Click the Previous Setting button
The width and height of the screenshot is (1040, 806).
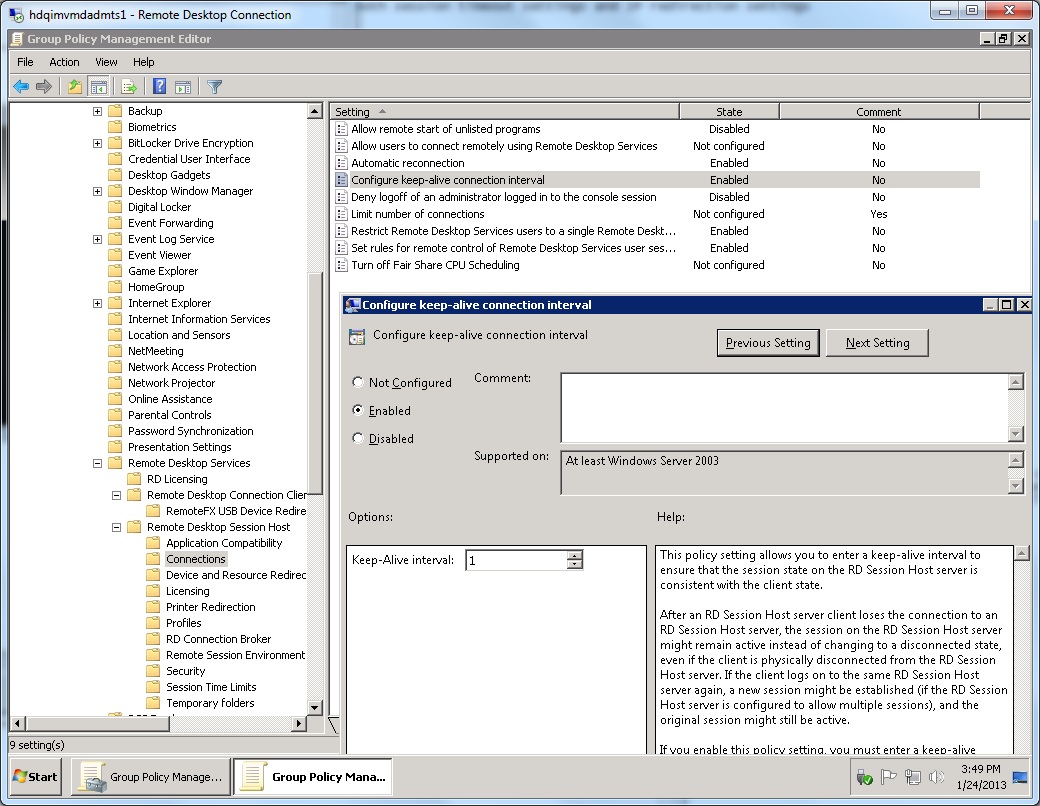(x=768, y=343)
